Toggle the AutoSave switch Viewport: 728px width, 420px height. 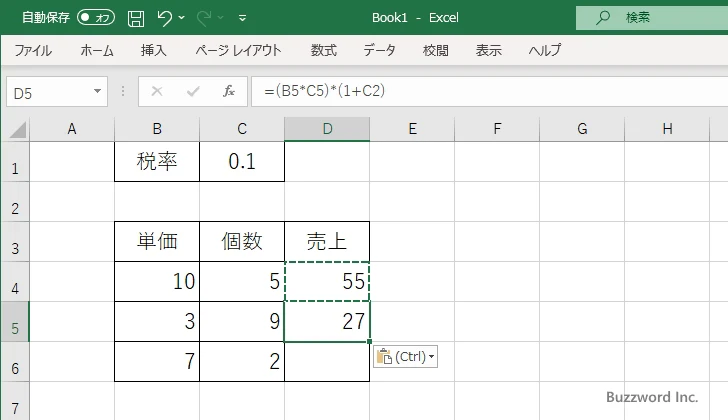96,18
